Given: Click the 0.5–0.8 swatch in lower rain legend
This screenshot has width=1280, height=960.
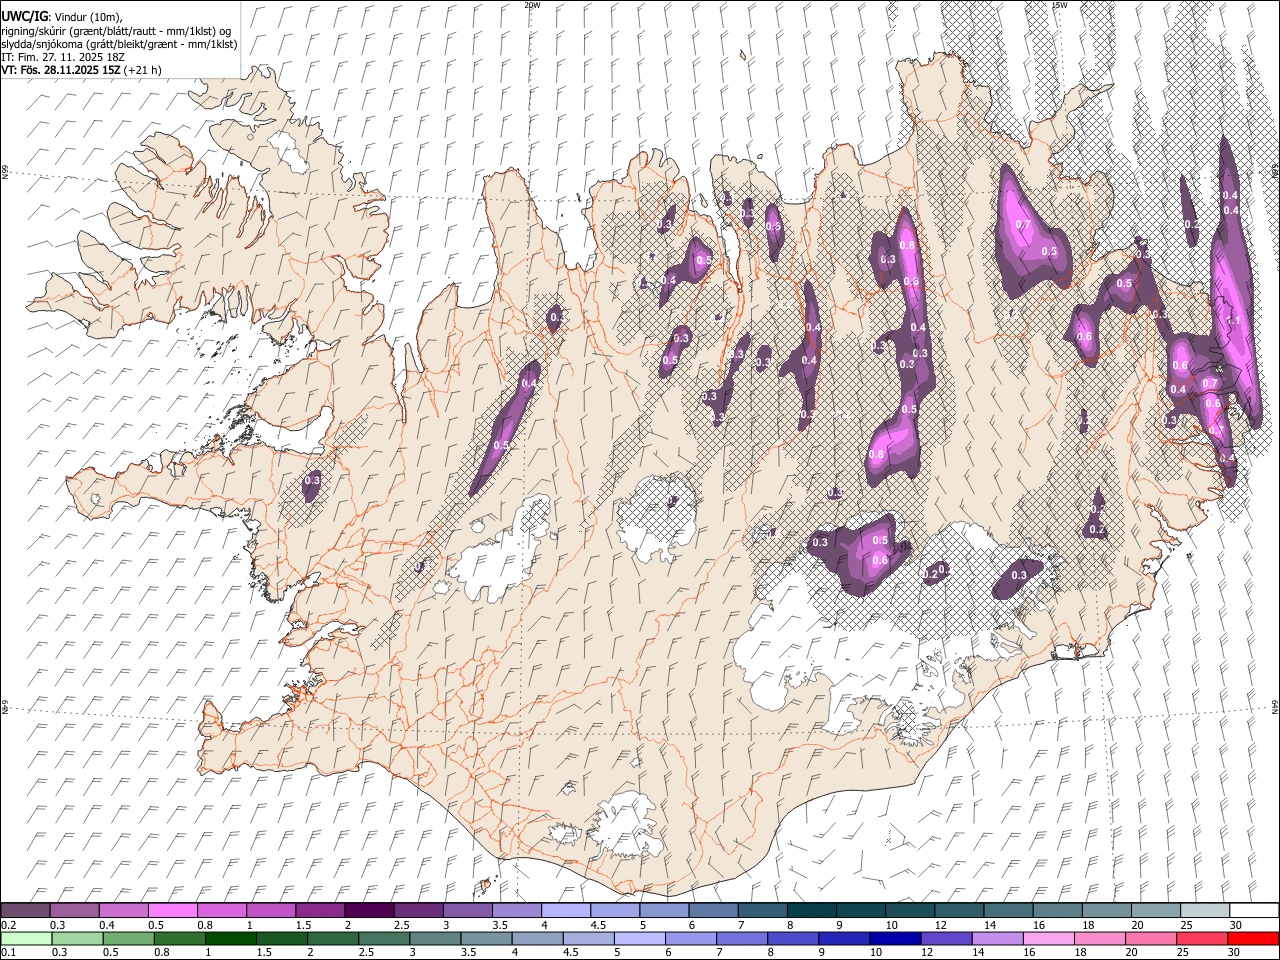Looking at the screenshot, I should [129, 938].
